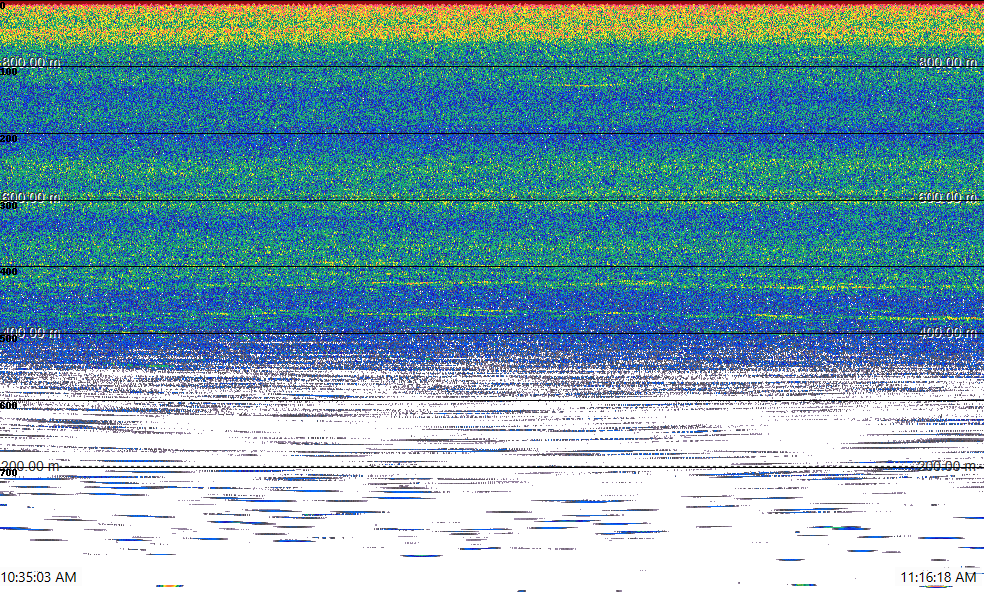Click the start time "10:35:03 AM"
The height and width of the screenshot is (594, 984).
pyautogui.click(x=39, y=577)
